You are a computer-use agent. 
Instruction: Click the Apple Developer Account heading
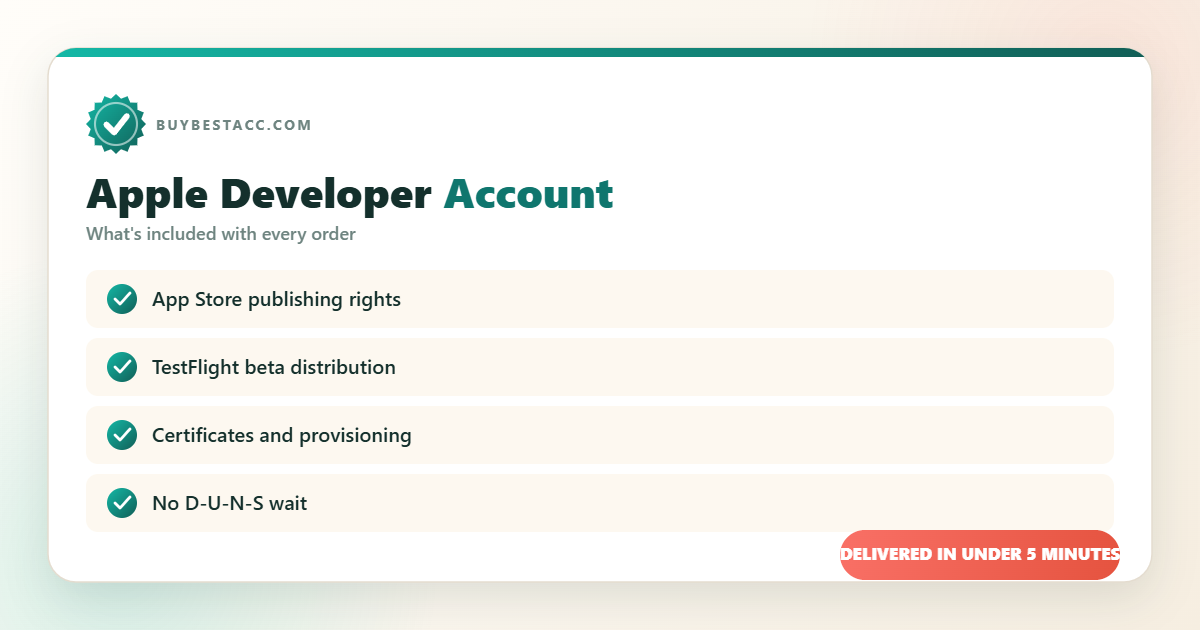point(350,193)
